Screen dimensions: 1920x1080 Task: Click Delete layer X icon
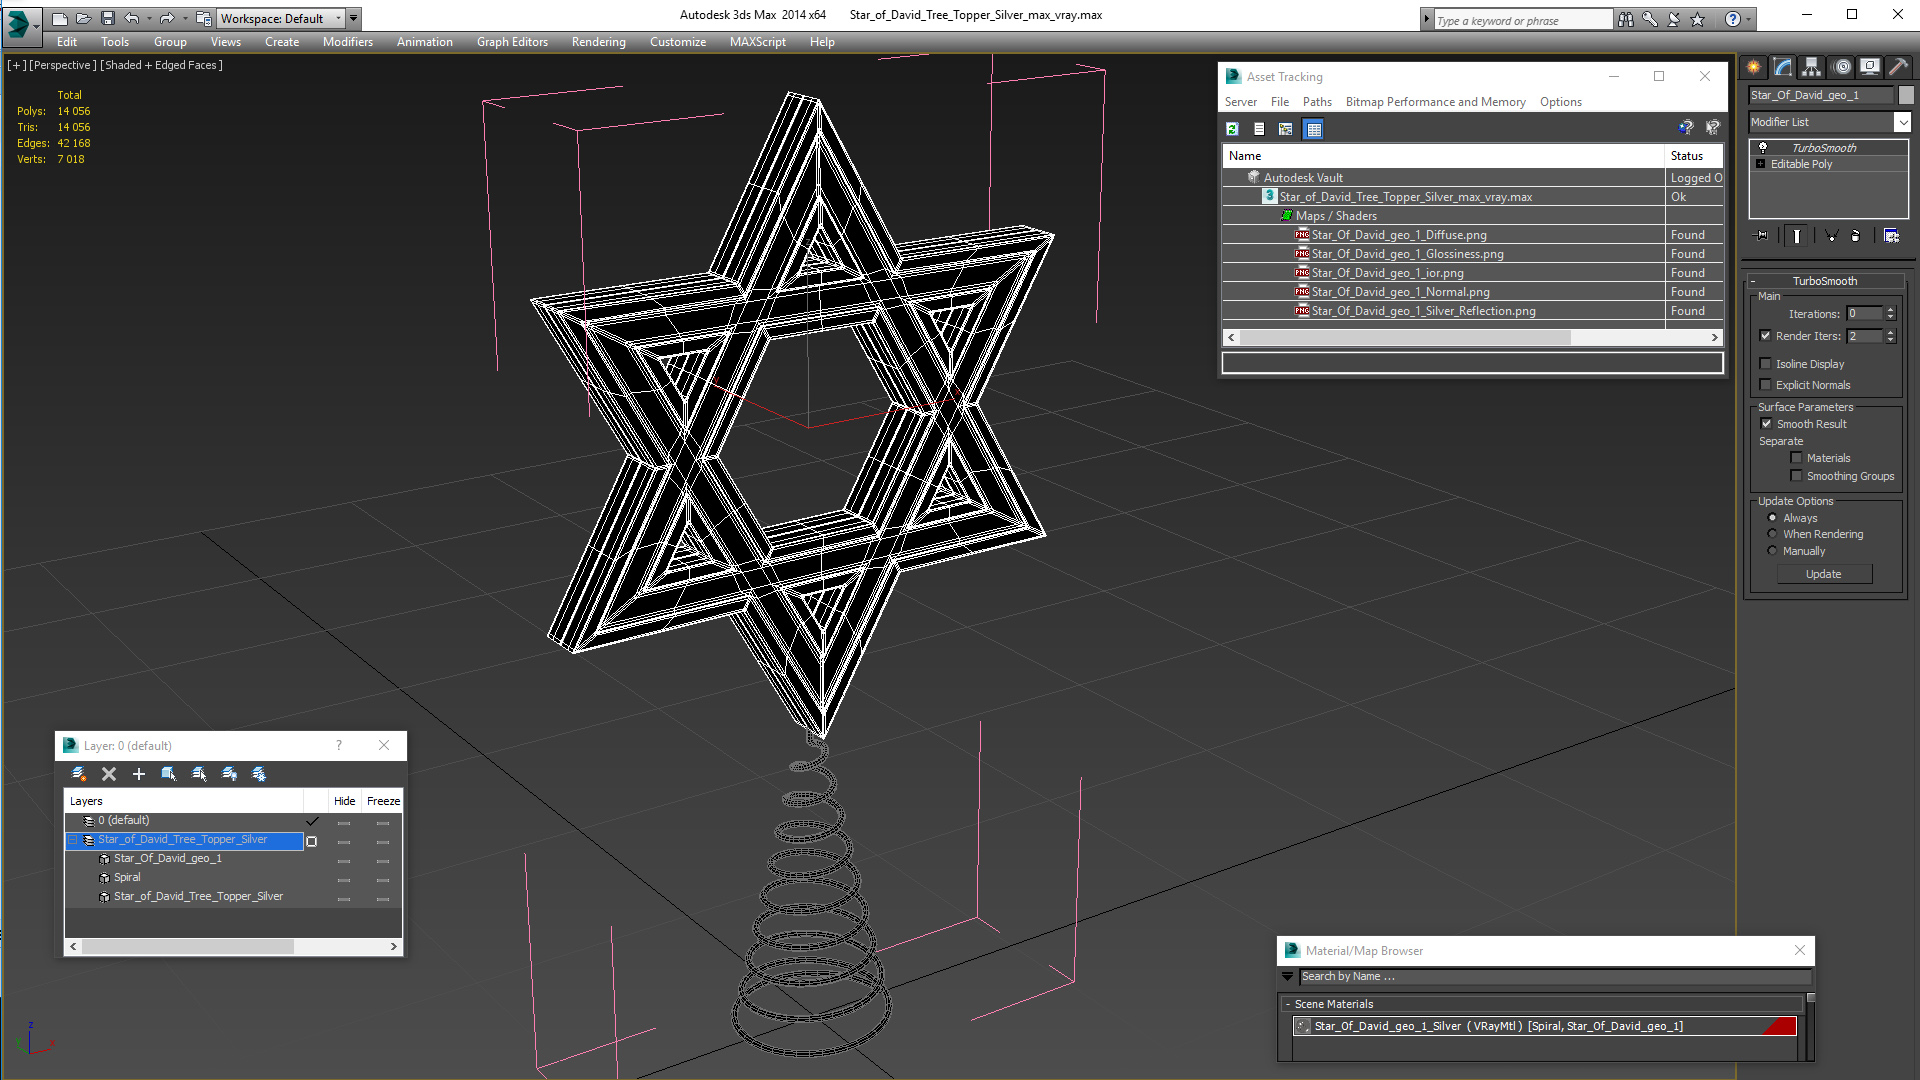109,774
